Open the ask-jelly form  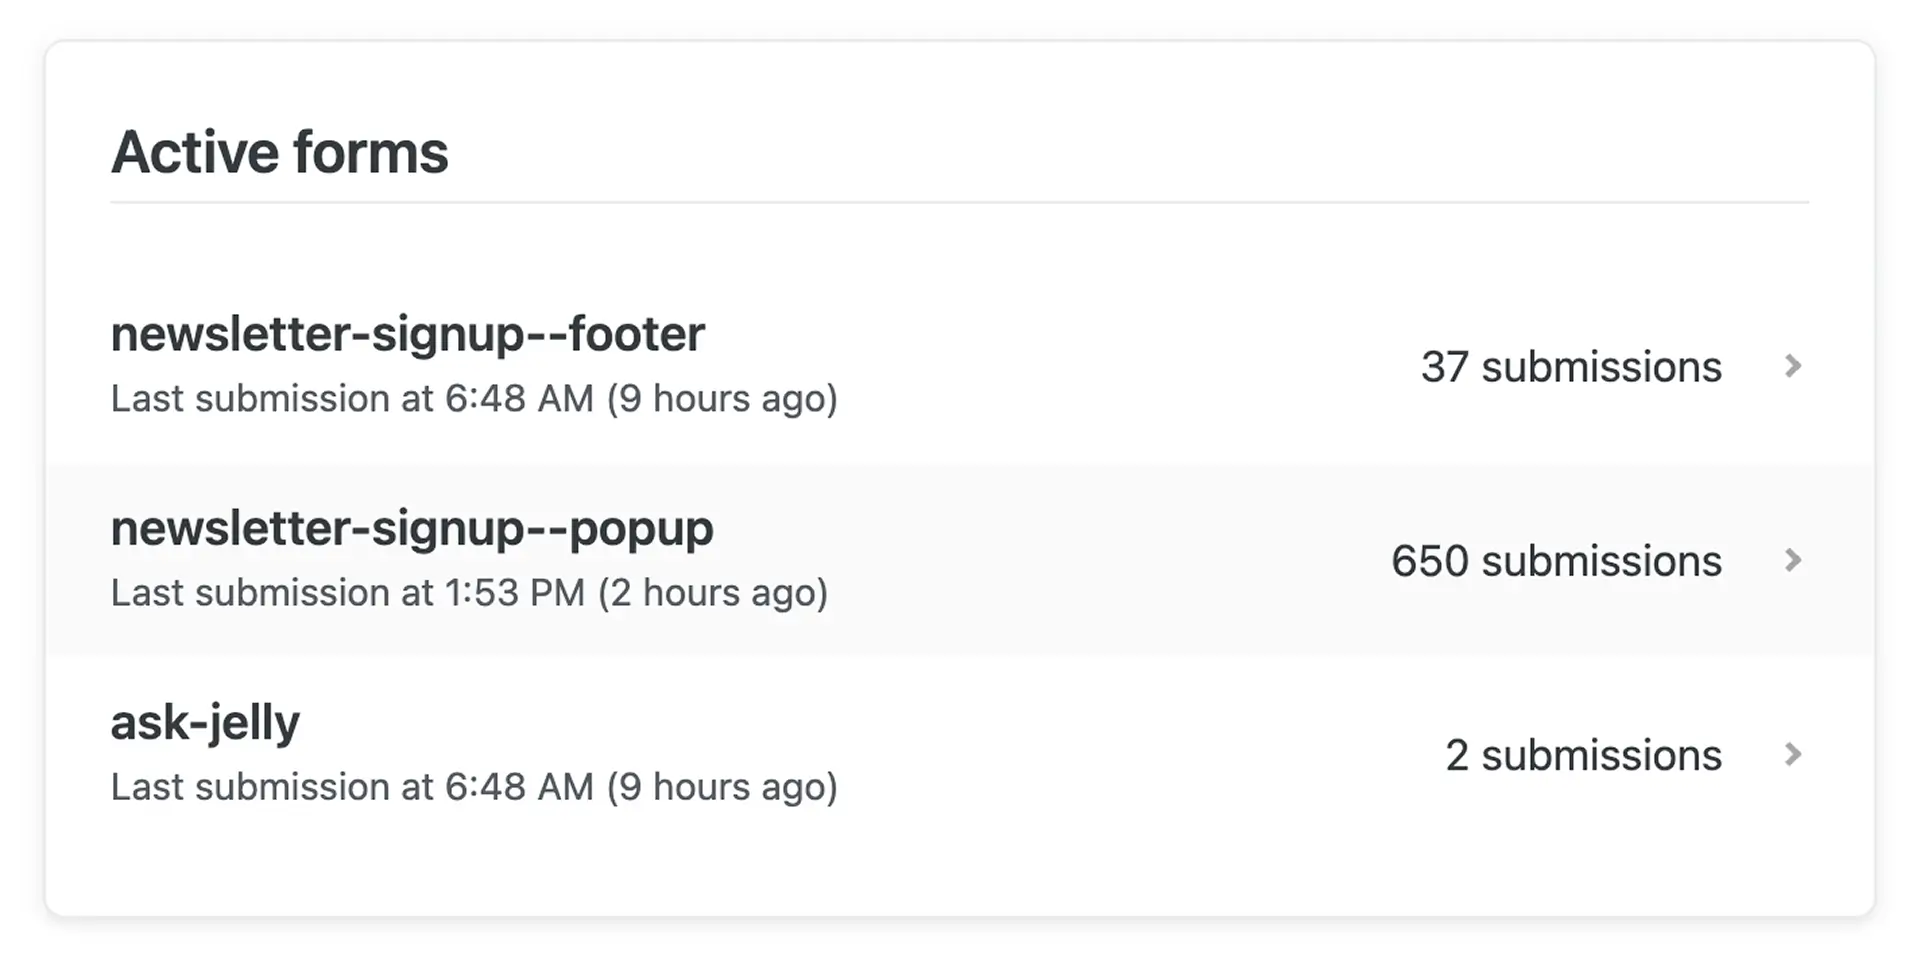pyautogui.click(x=204, y=721)
